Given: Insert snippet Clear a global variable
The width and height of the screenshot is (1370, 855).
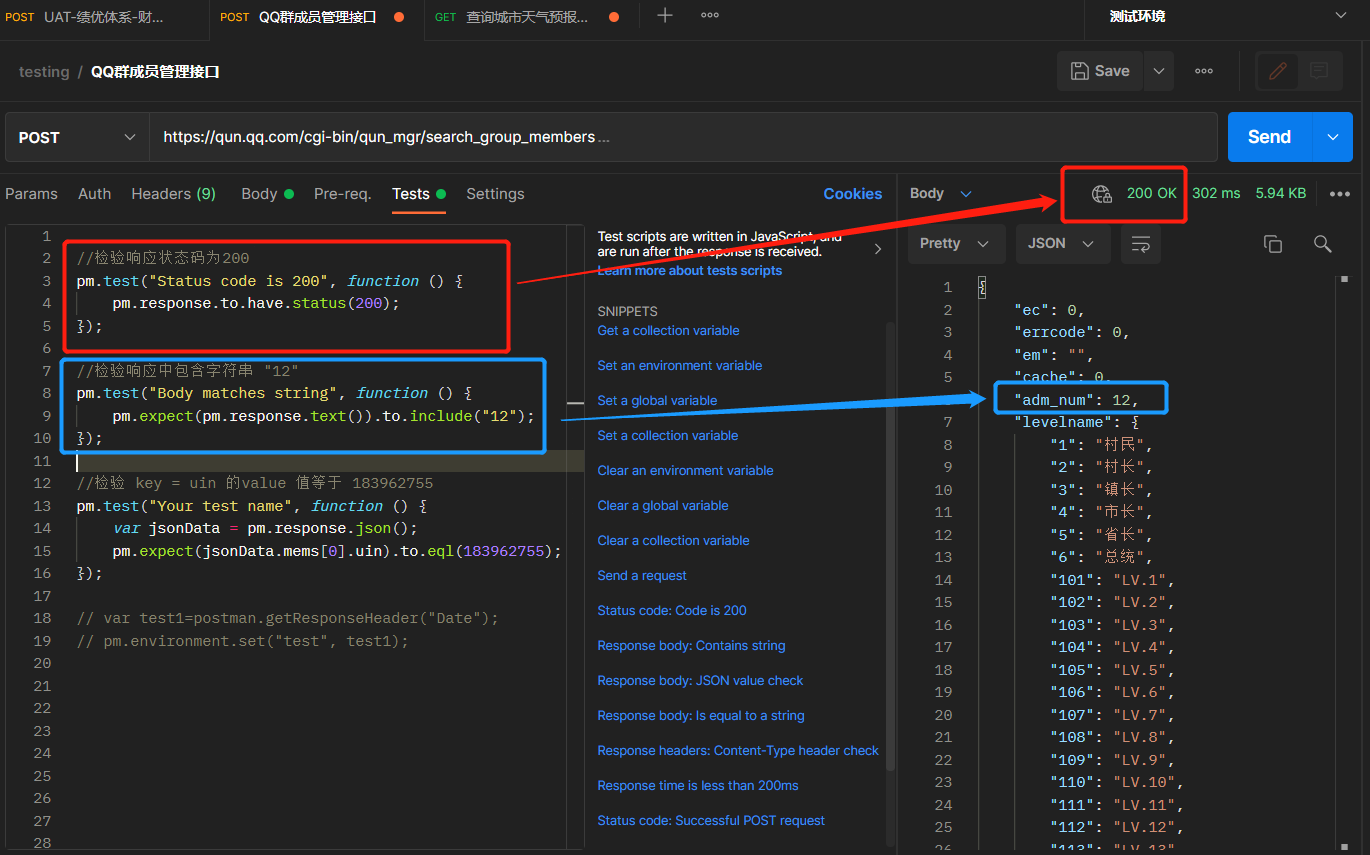Looking at the screenshot, I should [663, 506].
